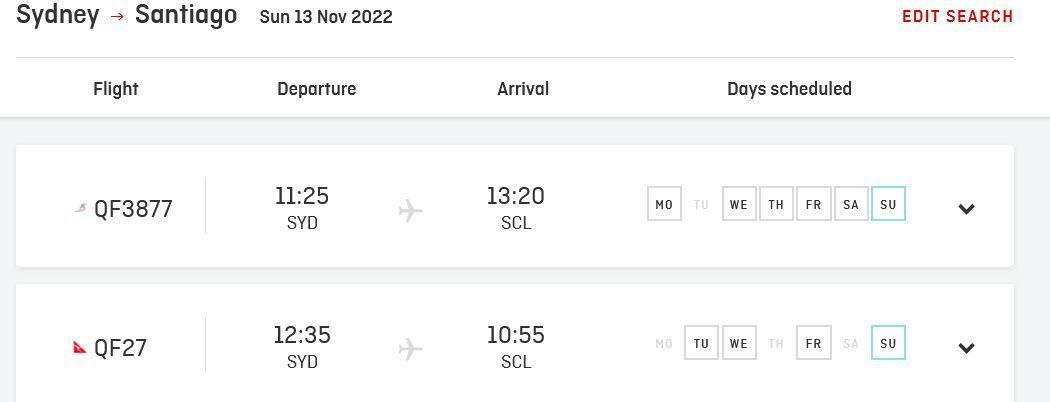The height and width of the screenshot is (402, 1050).
Task: Select TU day box for QF27
Action: tap(701, 343)
